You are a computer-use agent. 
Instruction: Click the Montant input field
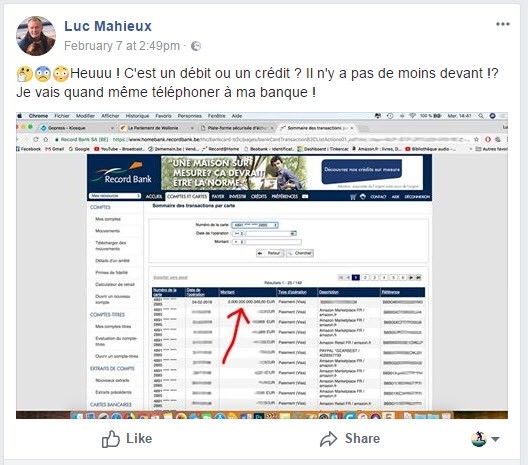tap(273, 242)
